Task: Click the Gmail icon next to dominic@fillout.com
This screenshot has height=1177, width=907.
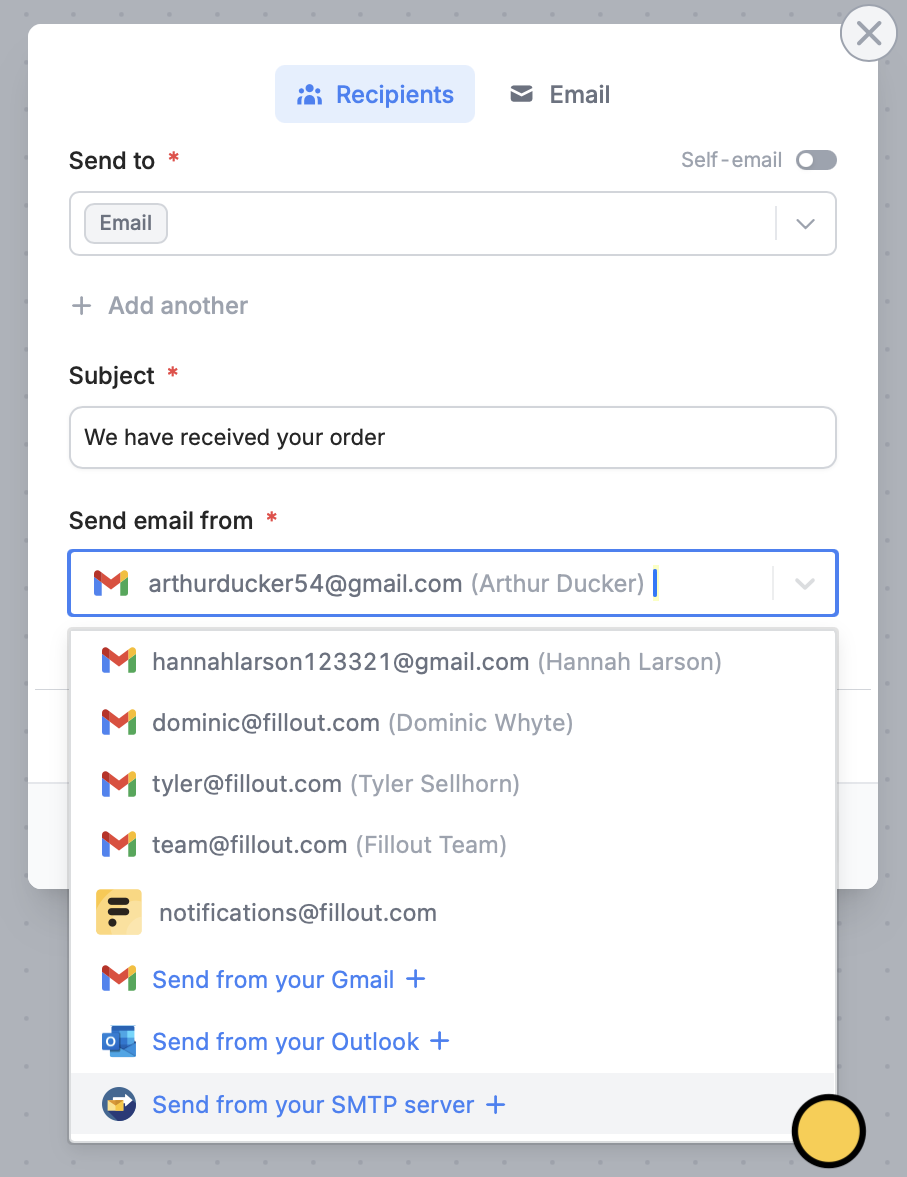Action: (119, 722)
